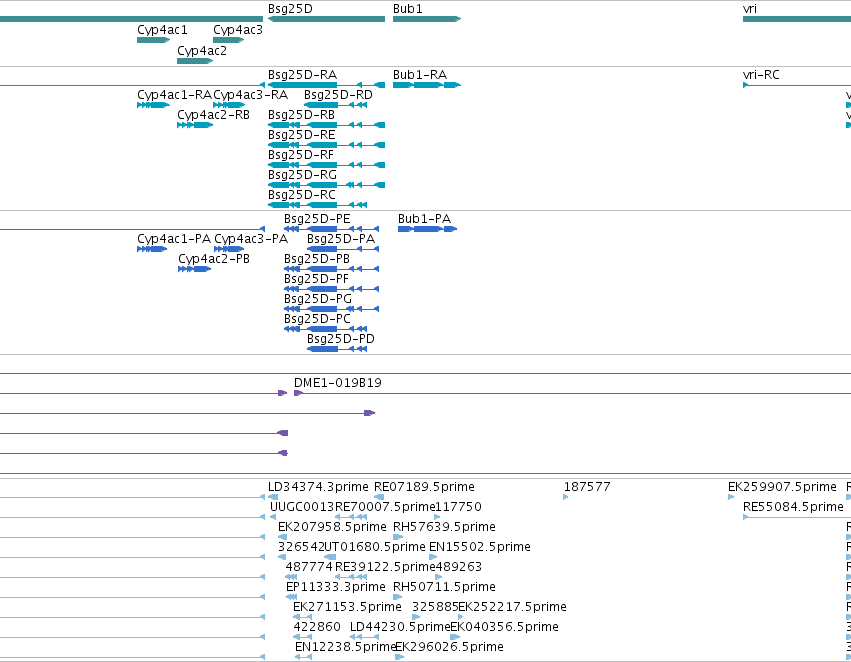Screen dimensions: 851x662
Task: Click the RE39122.5prime EST label
Action: (385, 567)
